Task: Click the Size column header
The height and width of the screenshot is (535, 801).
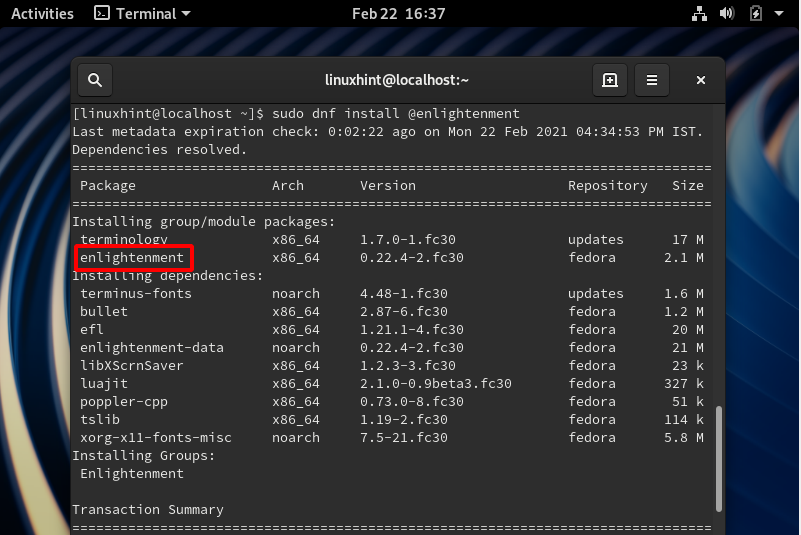Action: pyautogui.click(x=688, y=186)
